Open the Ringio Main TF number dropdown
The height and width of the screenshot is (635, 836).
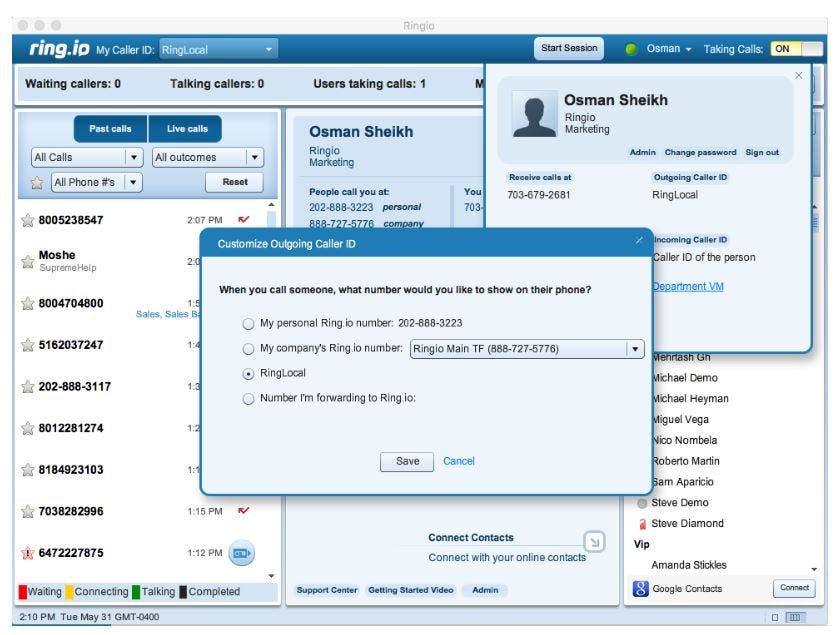tap(527, 349)
